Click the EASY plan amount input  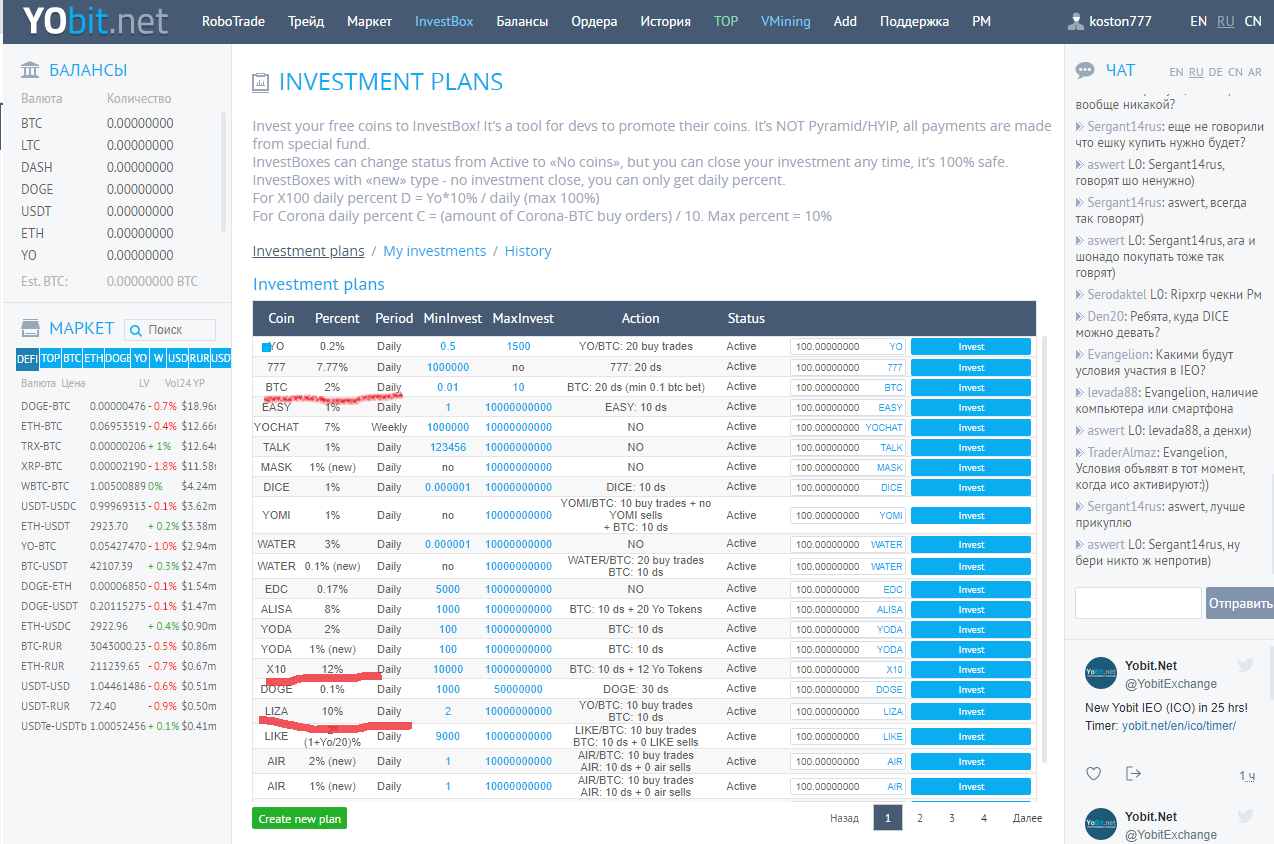click(x=848, y=407)
